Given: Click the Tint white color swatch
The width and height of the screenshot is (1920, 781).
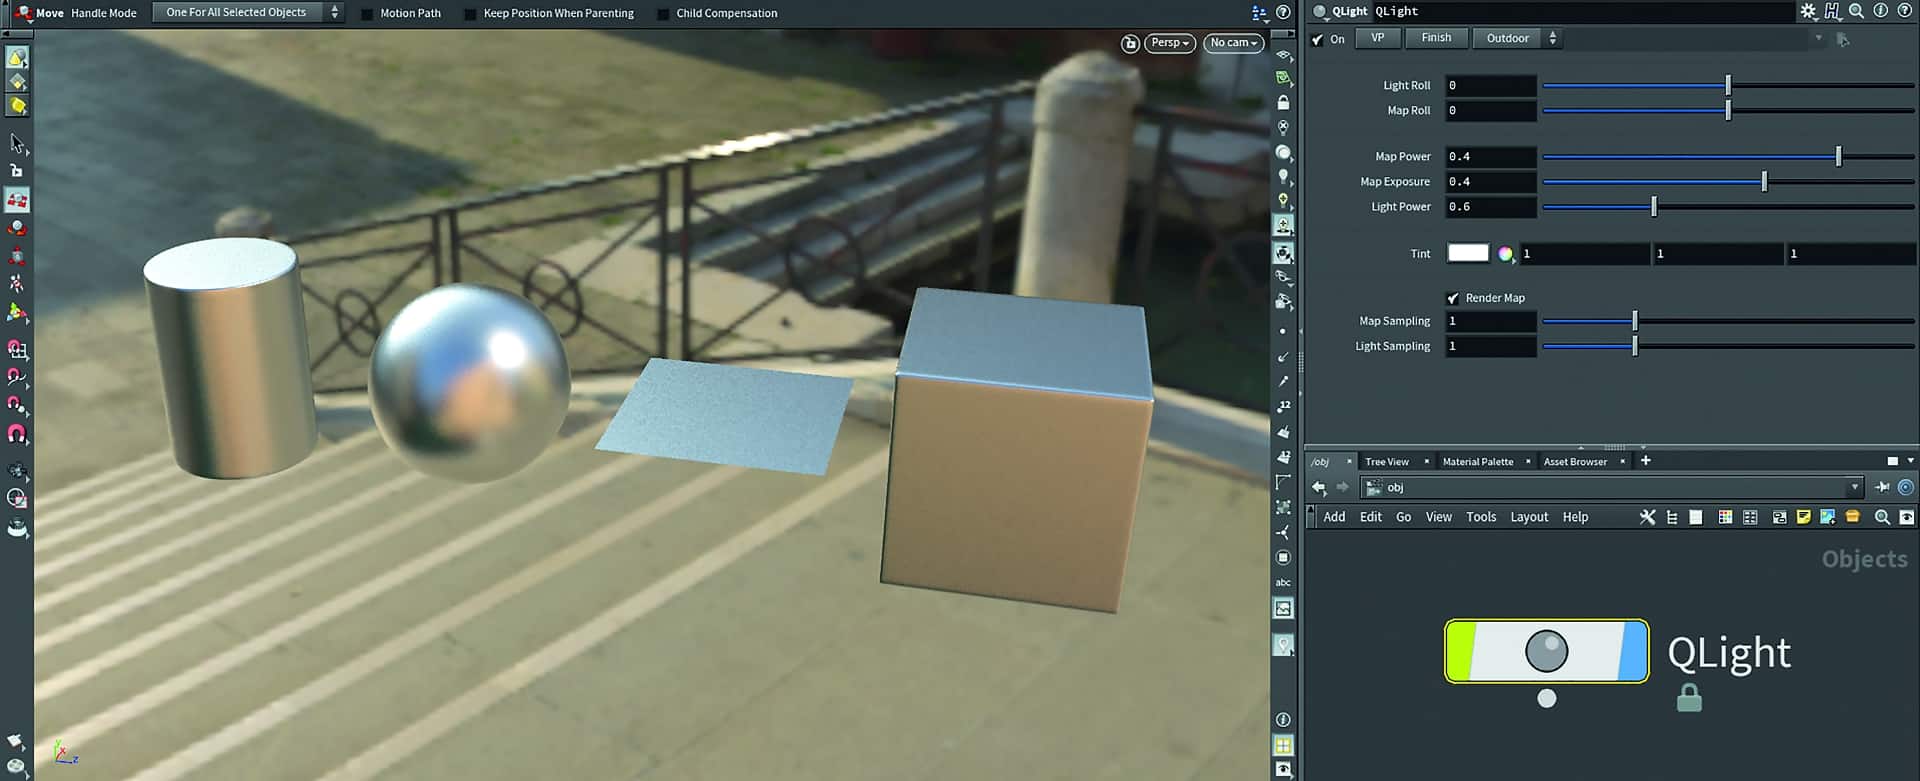Looking at the screenshot, I should pyautogui.click(x=1468, y=253).
